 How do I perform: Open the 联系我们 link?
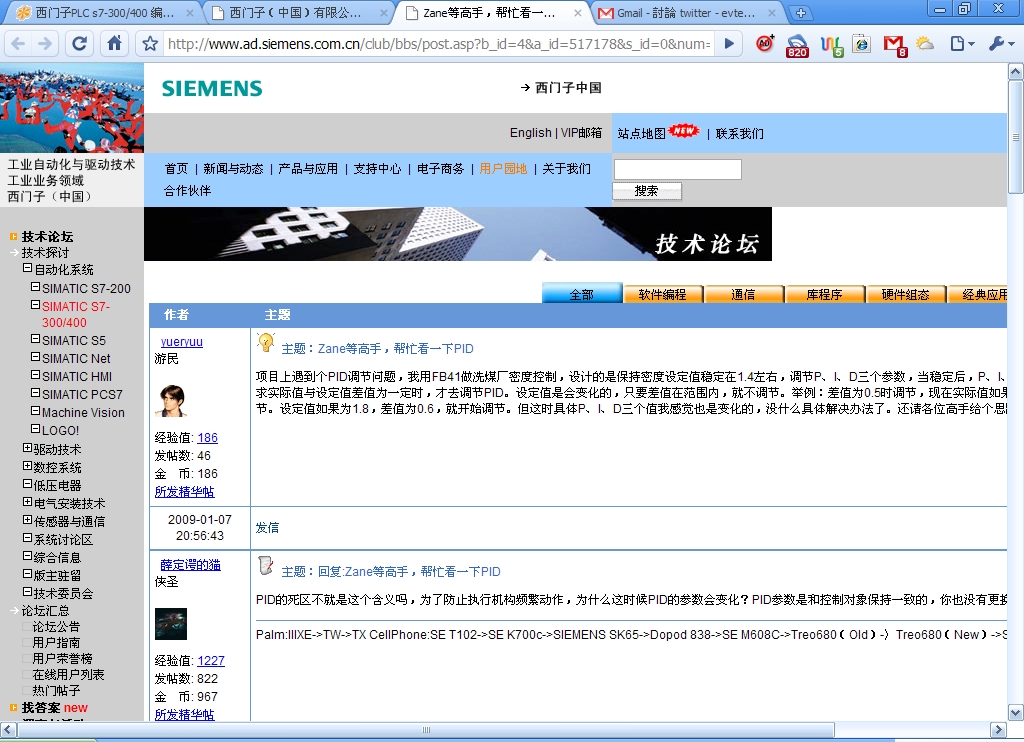click(x=740, y=134)
